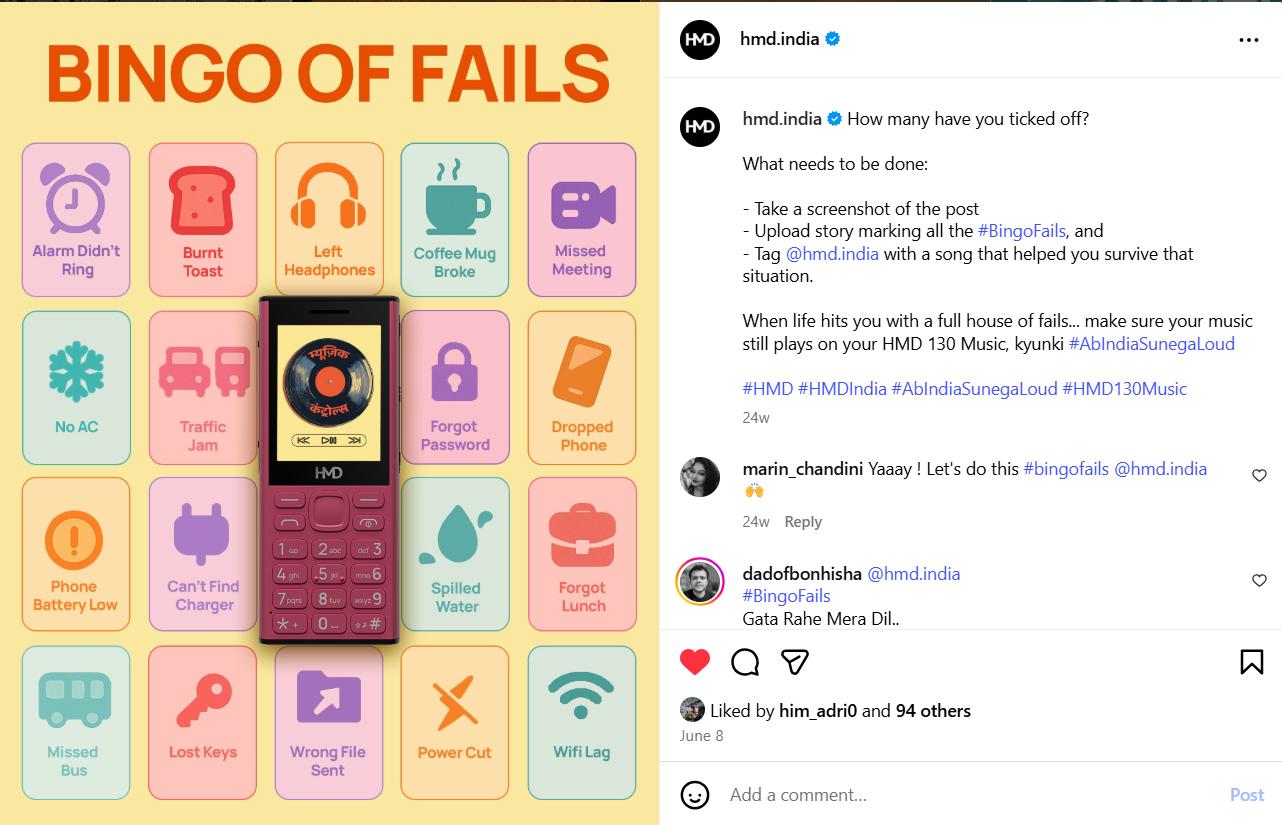Open the three-dot more options menu
The image size is (1282, 825).
(1249, 40)
